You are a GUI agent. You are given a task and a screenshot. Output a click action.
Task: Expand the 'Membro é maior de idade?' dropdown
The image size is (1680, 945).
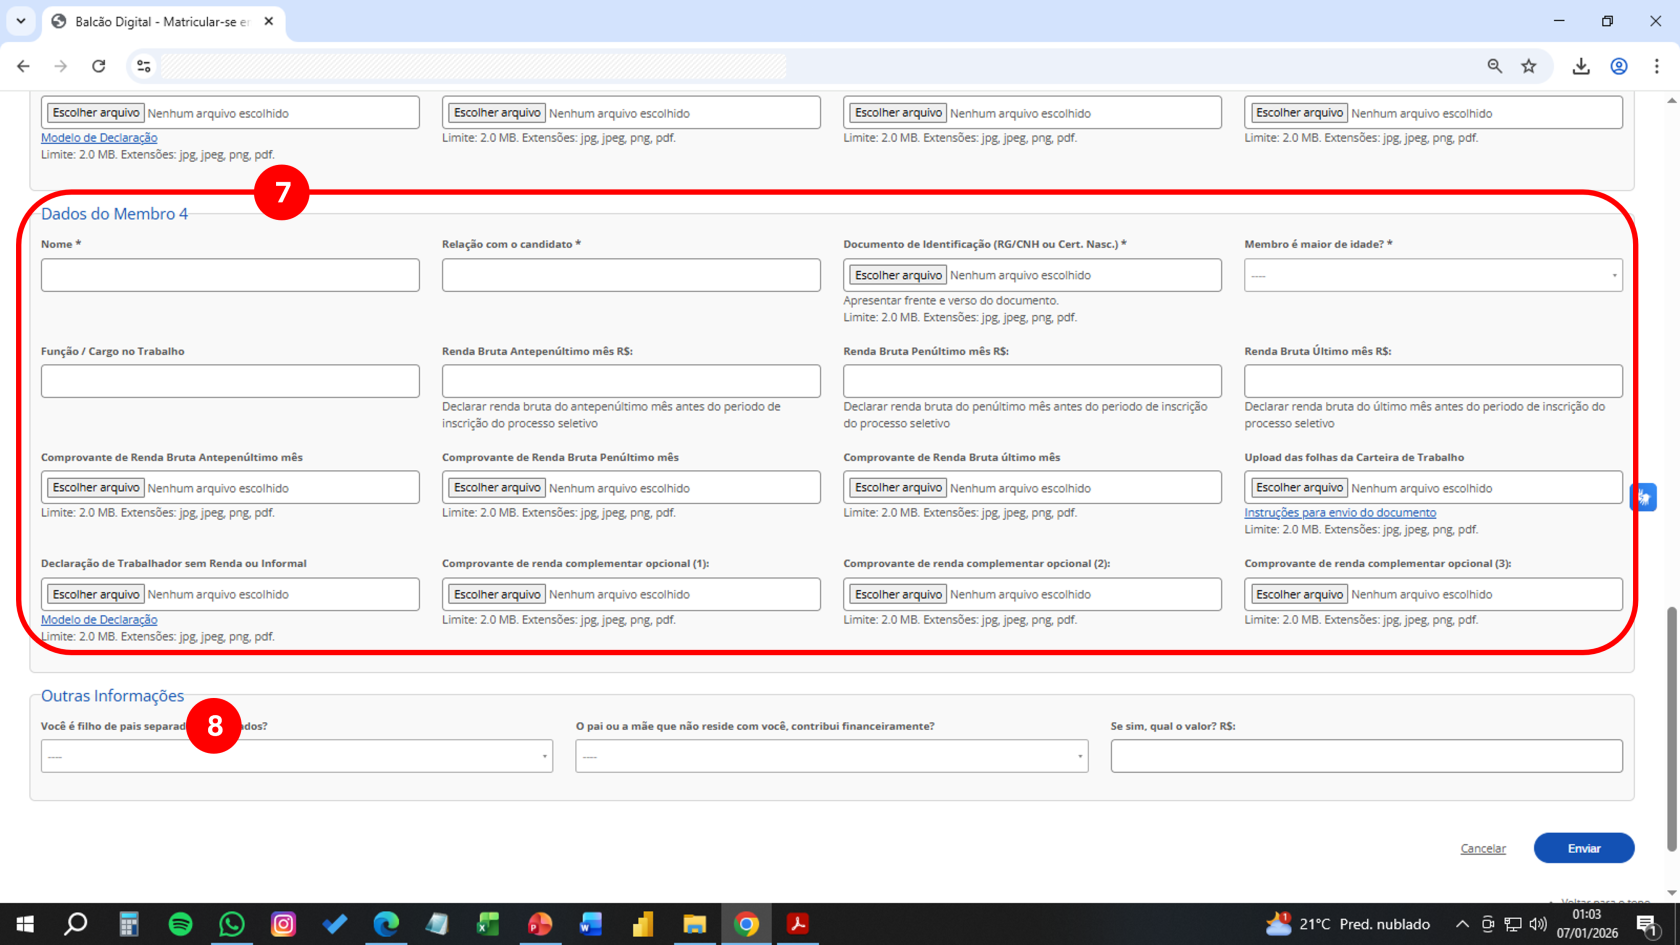pyautogui.click(x=1432, y=276)
